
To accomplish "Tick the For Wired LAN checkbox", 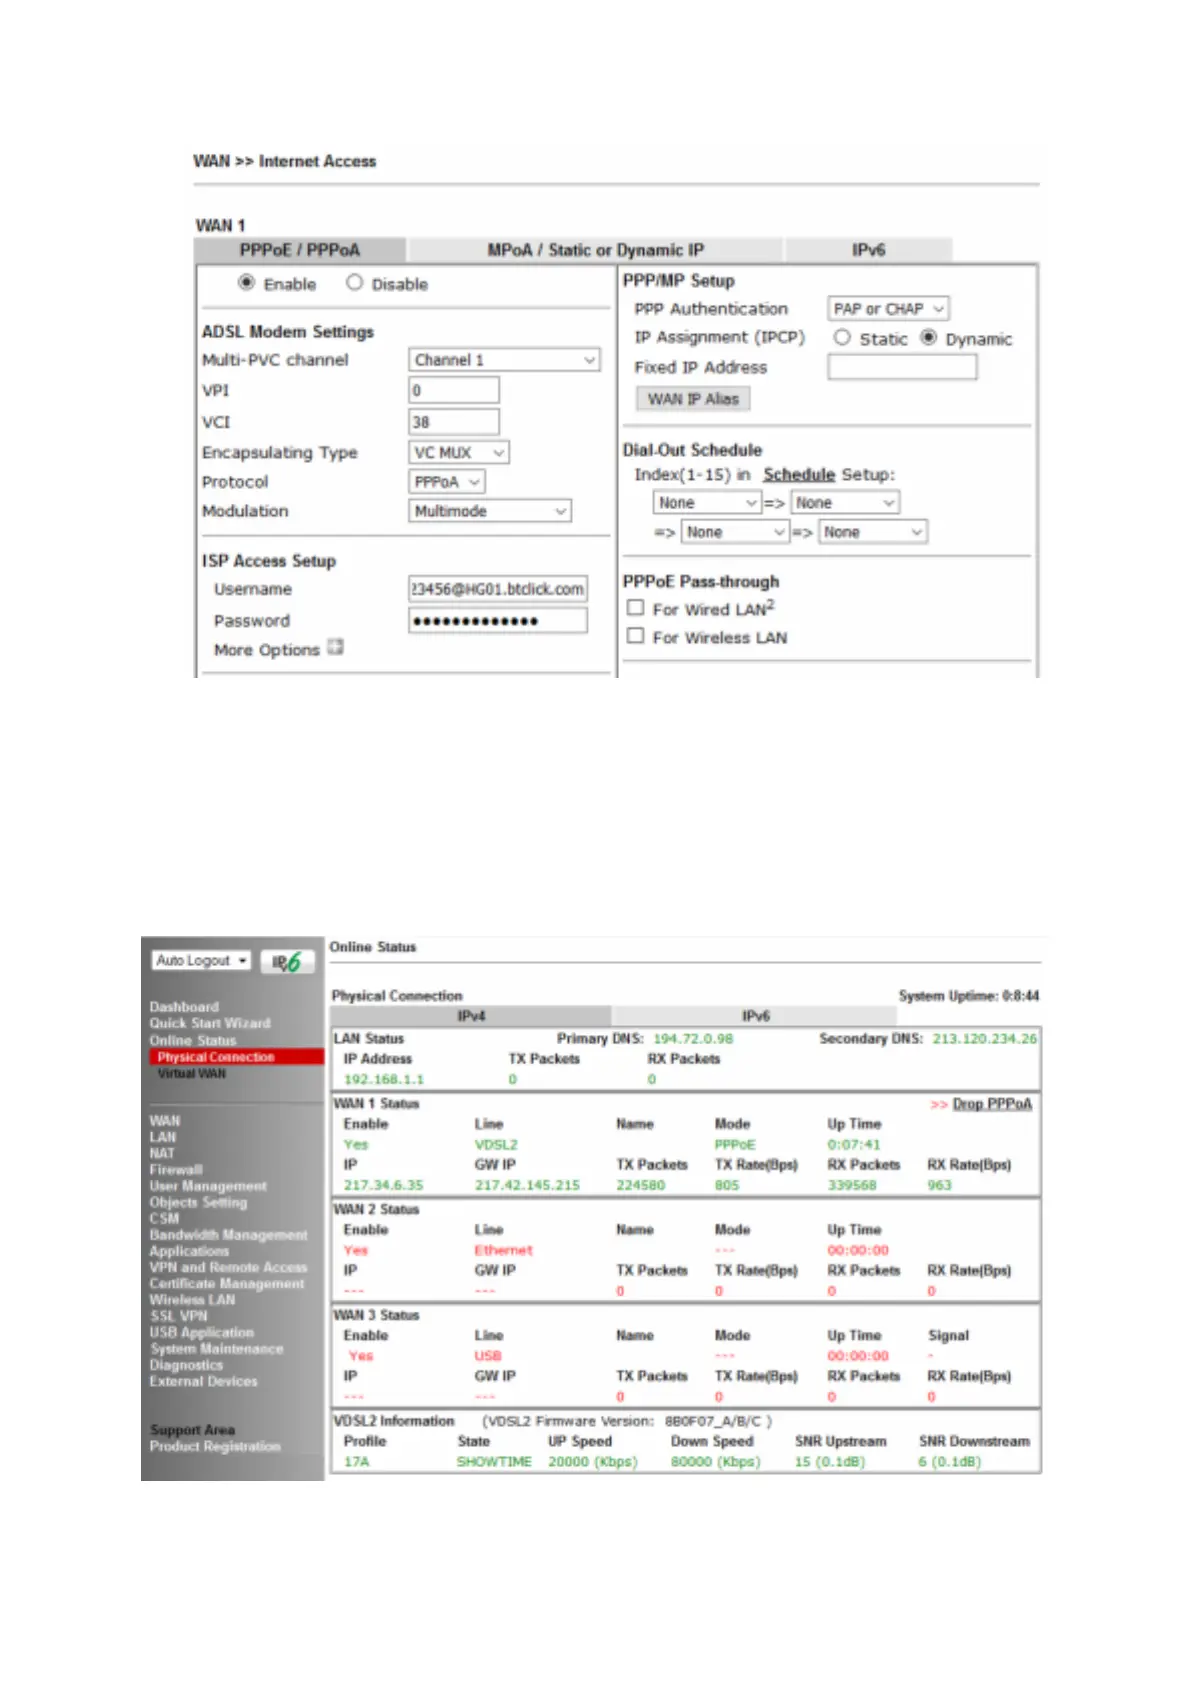I will (x=635, y=608).
